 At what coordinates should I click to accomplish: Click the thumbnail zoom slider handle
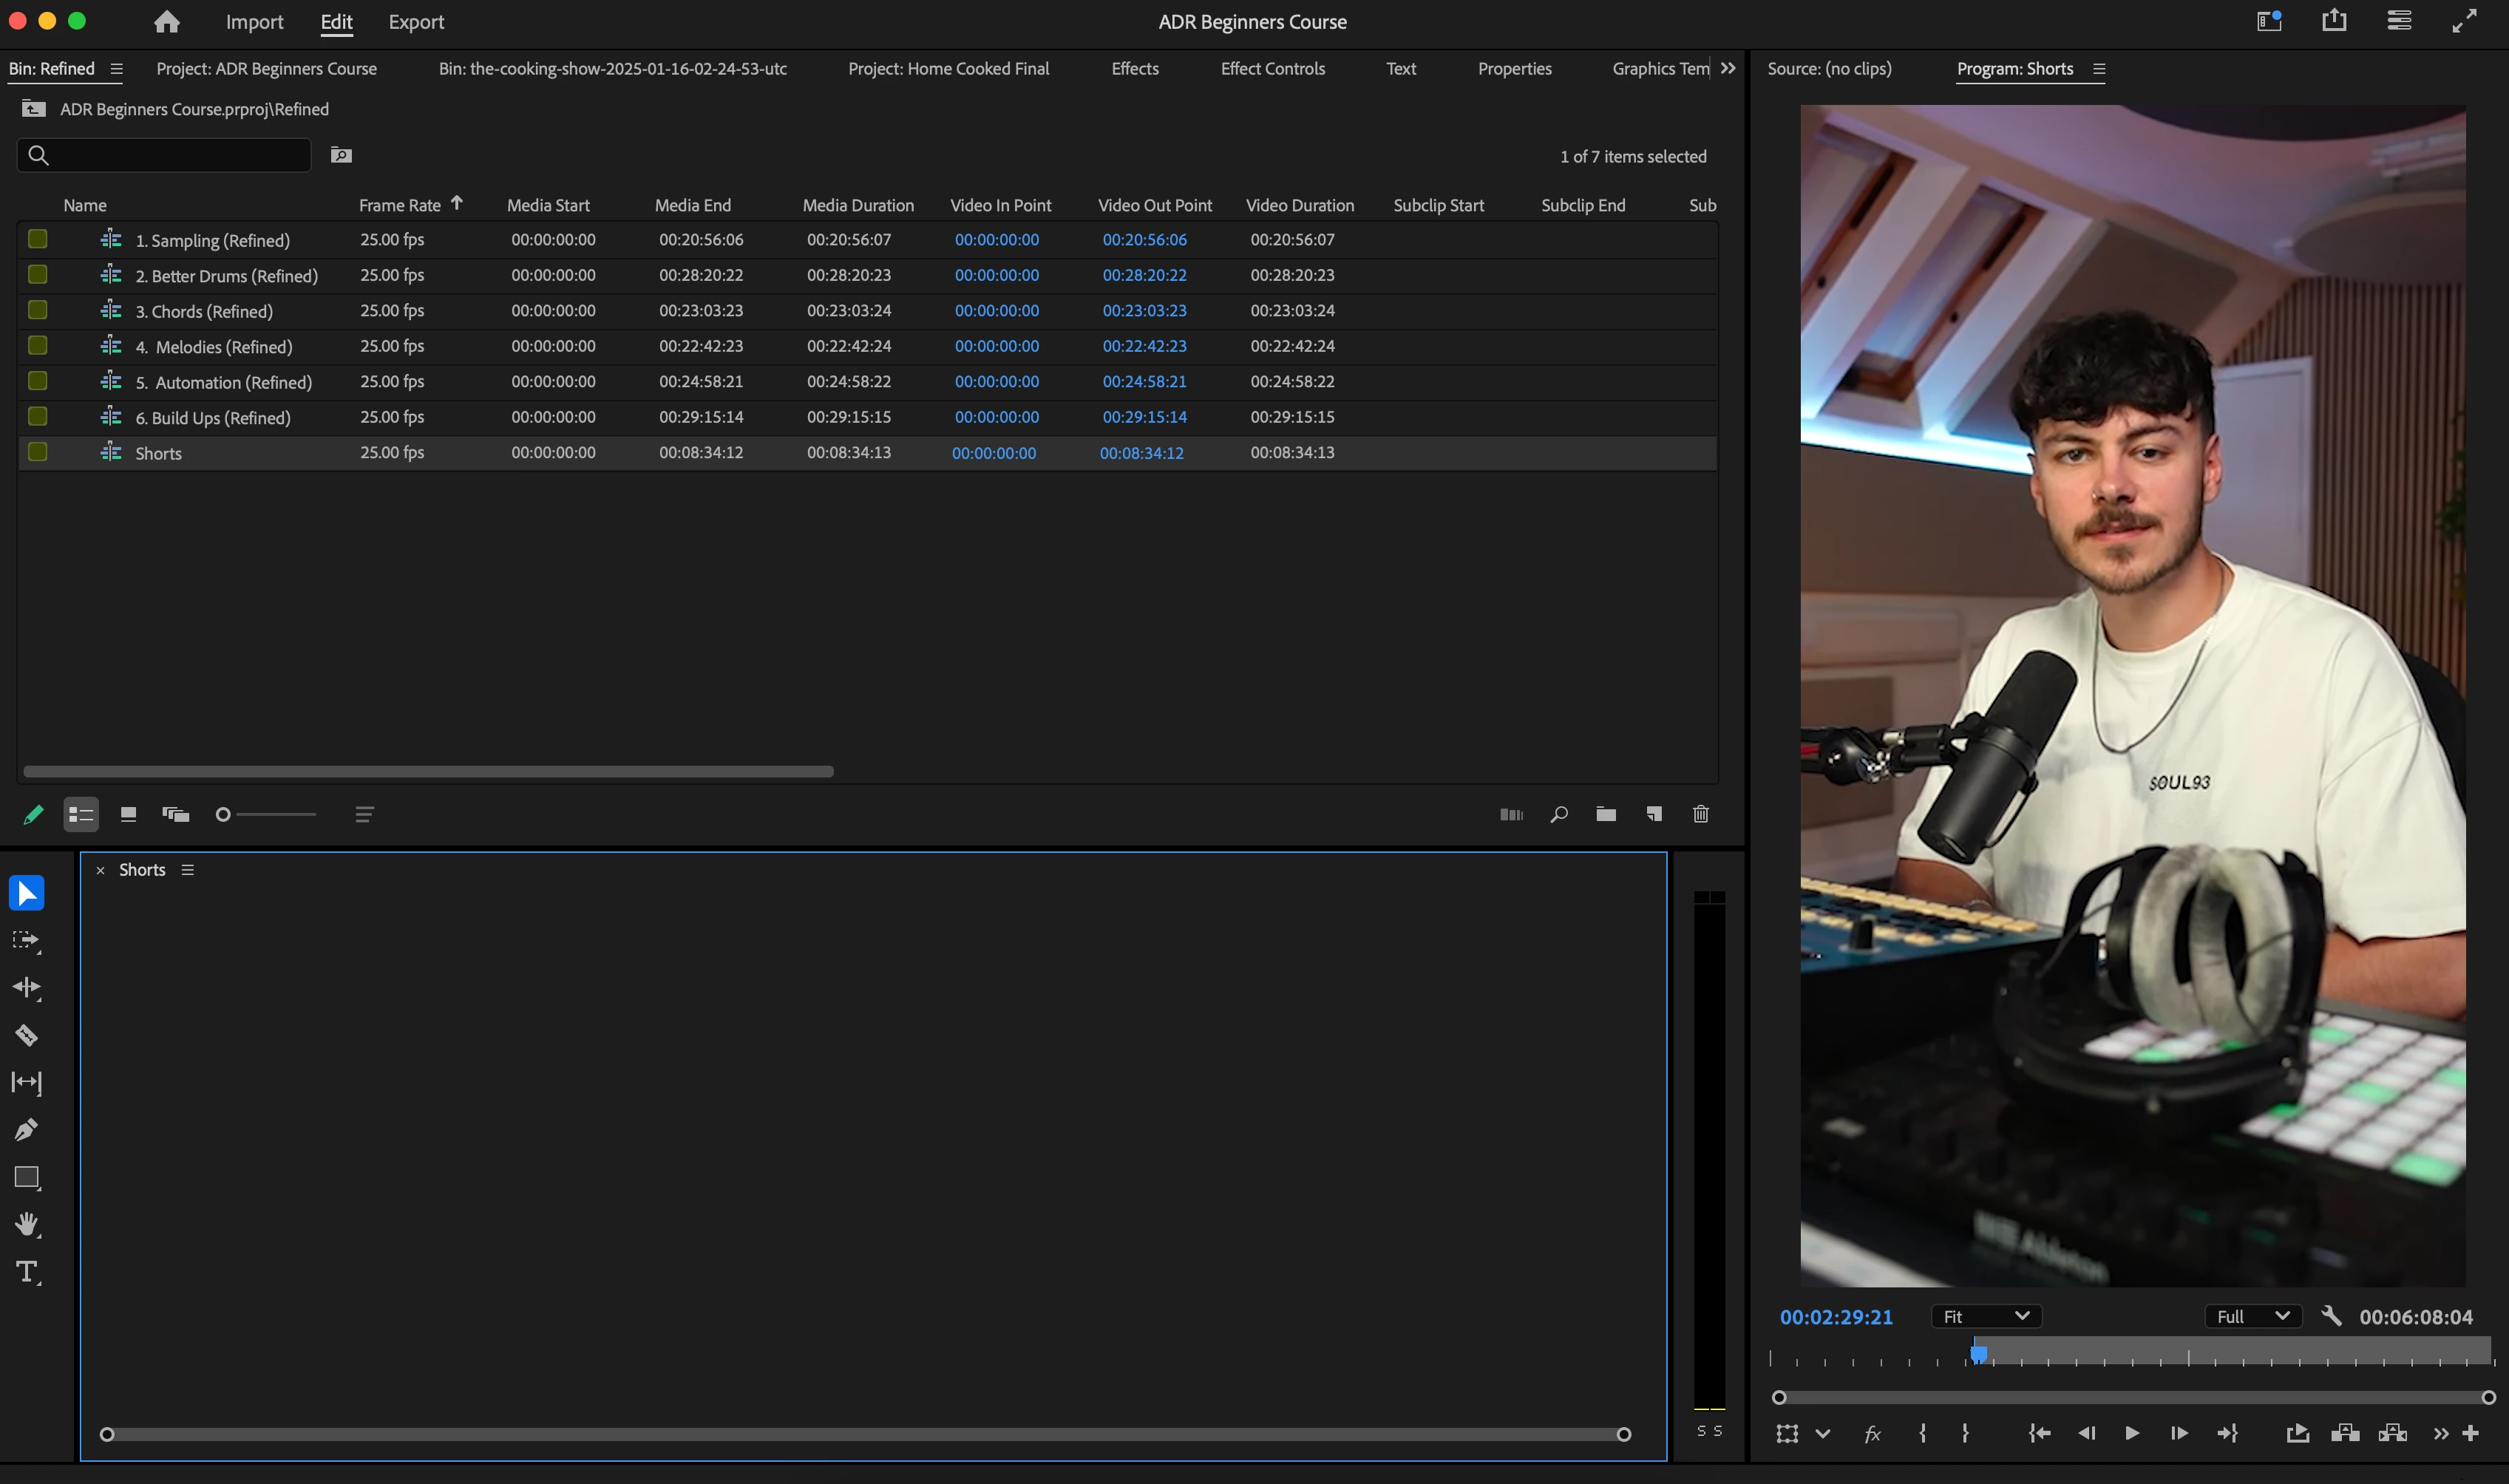click(223, 814)
